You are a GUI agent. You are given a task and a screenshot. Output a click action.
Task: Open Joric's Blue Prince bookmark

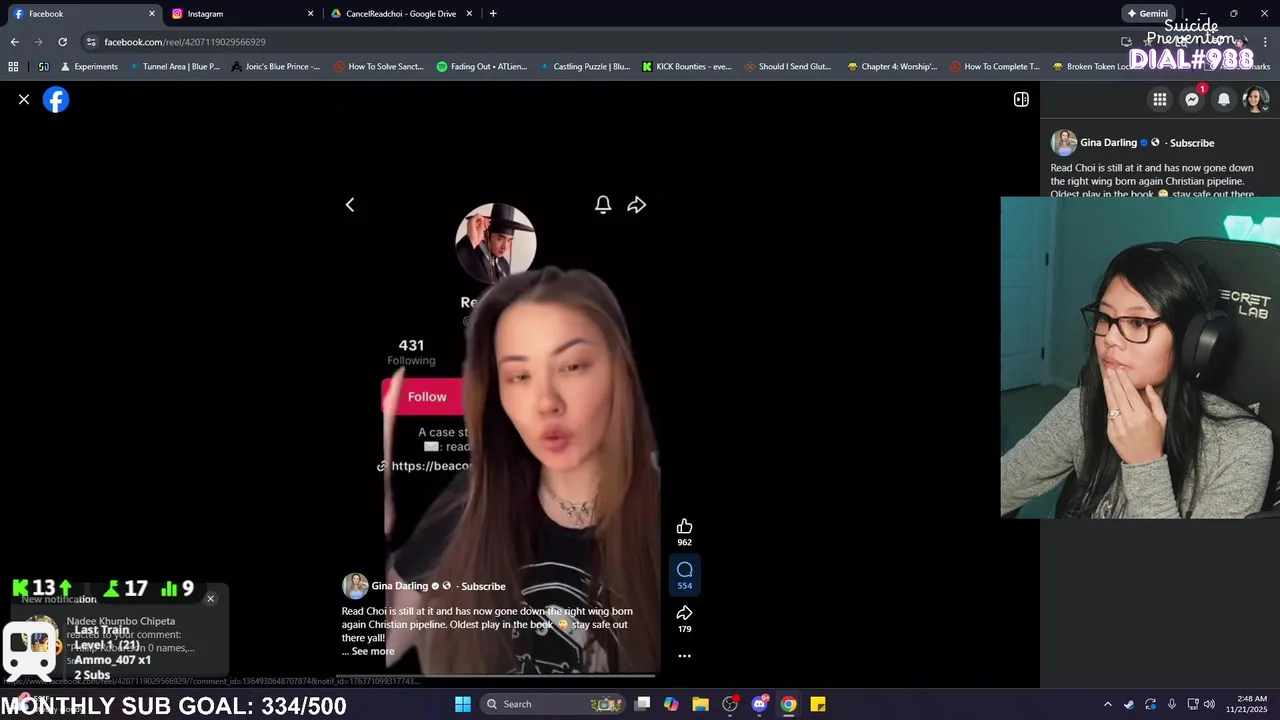[275, 67]
